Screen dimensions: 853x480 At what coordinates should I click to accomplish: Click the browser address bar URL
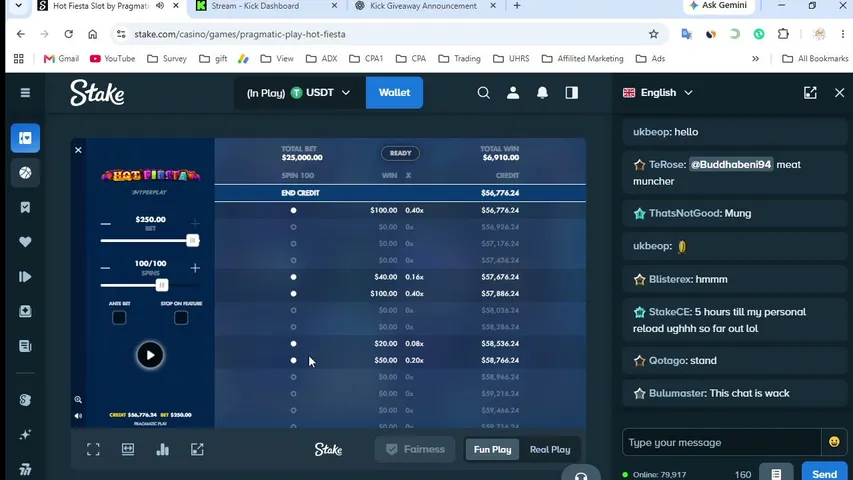[x=240, y=34]
